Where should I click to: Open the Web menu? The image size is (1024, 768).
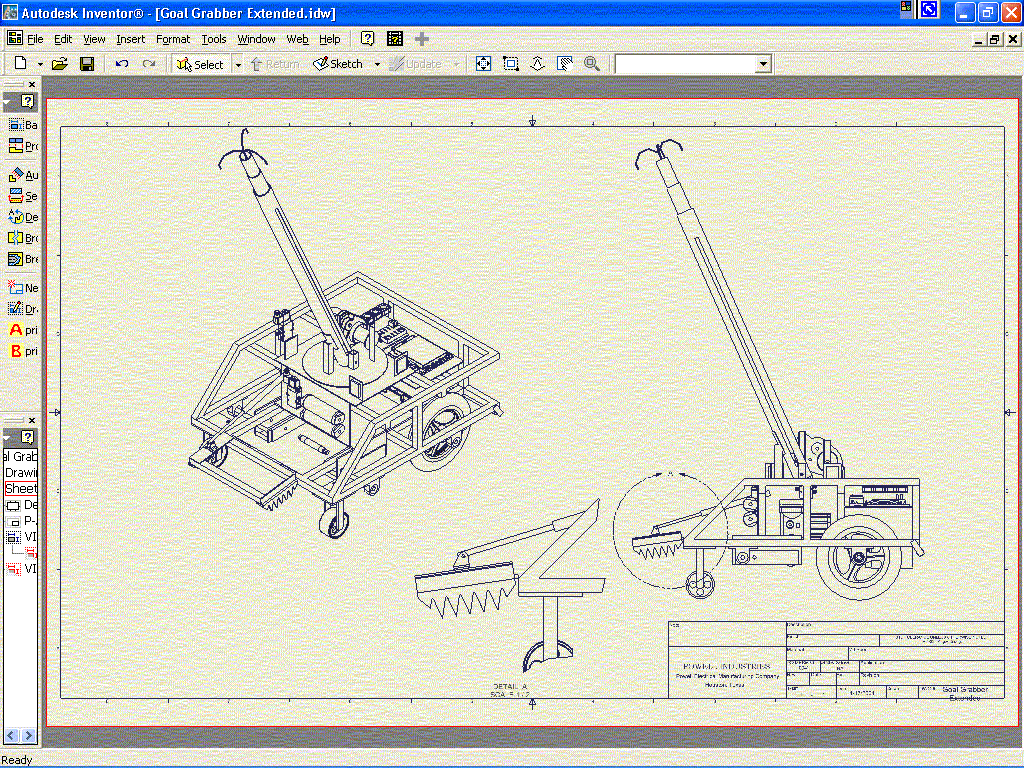pyautogui.click(x=297, y=39)
